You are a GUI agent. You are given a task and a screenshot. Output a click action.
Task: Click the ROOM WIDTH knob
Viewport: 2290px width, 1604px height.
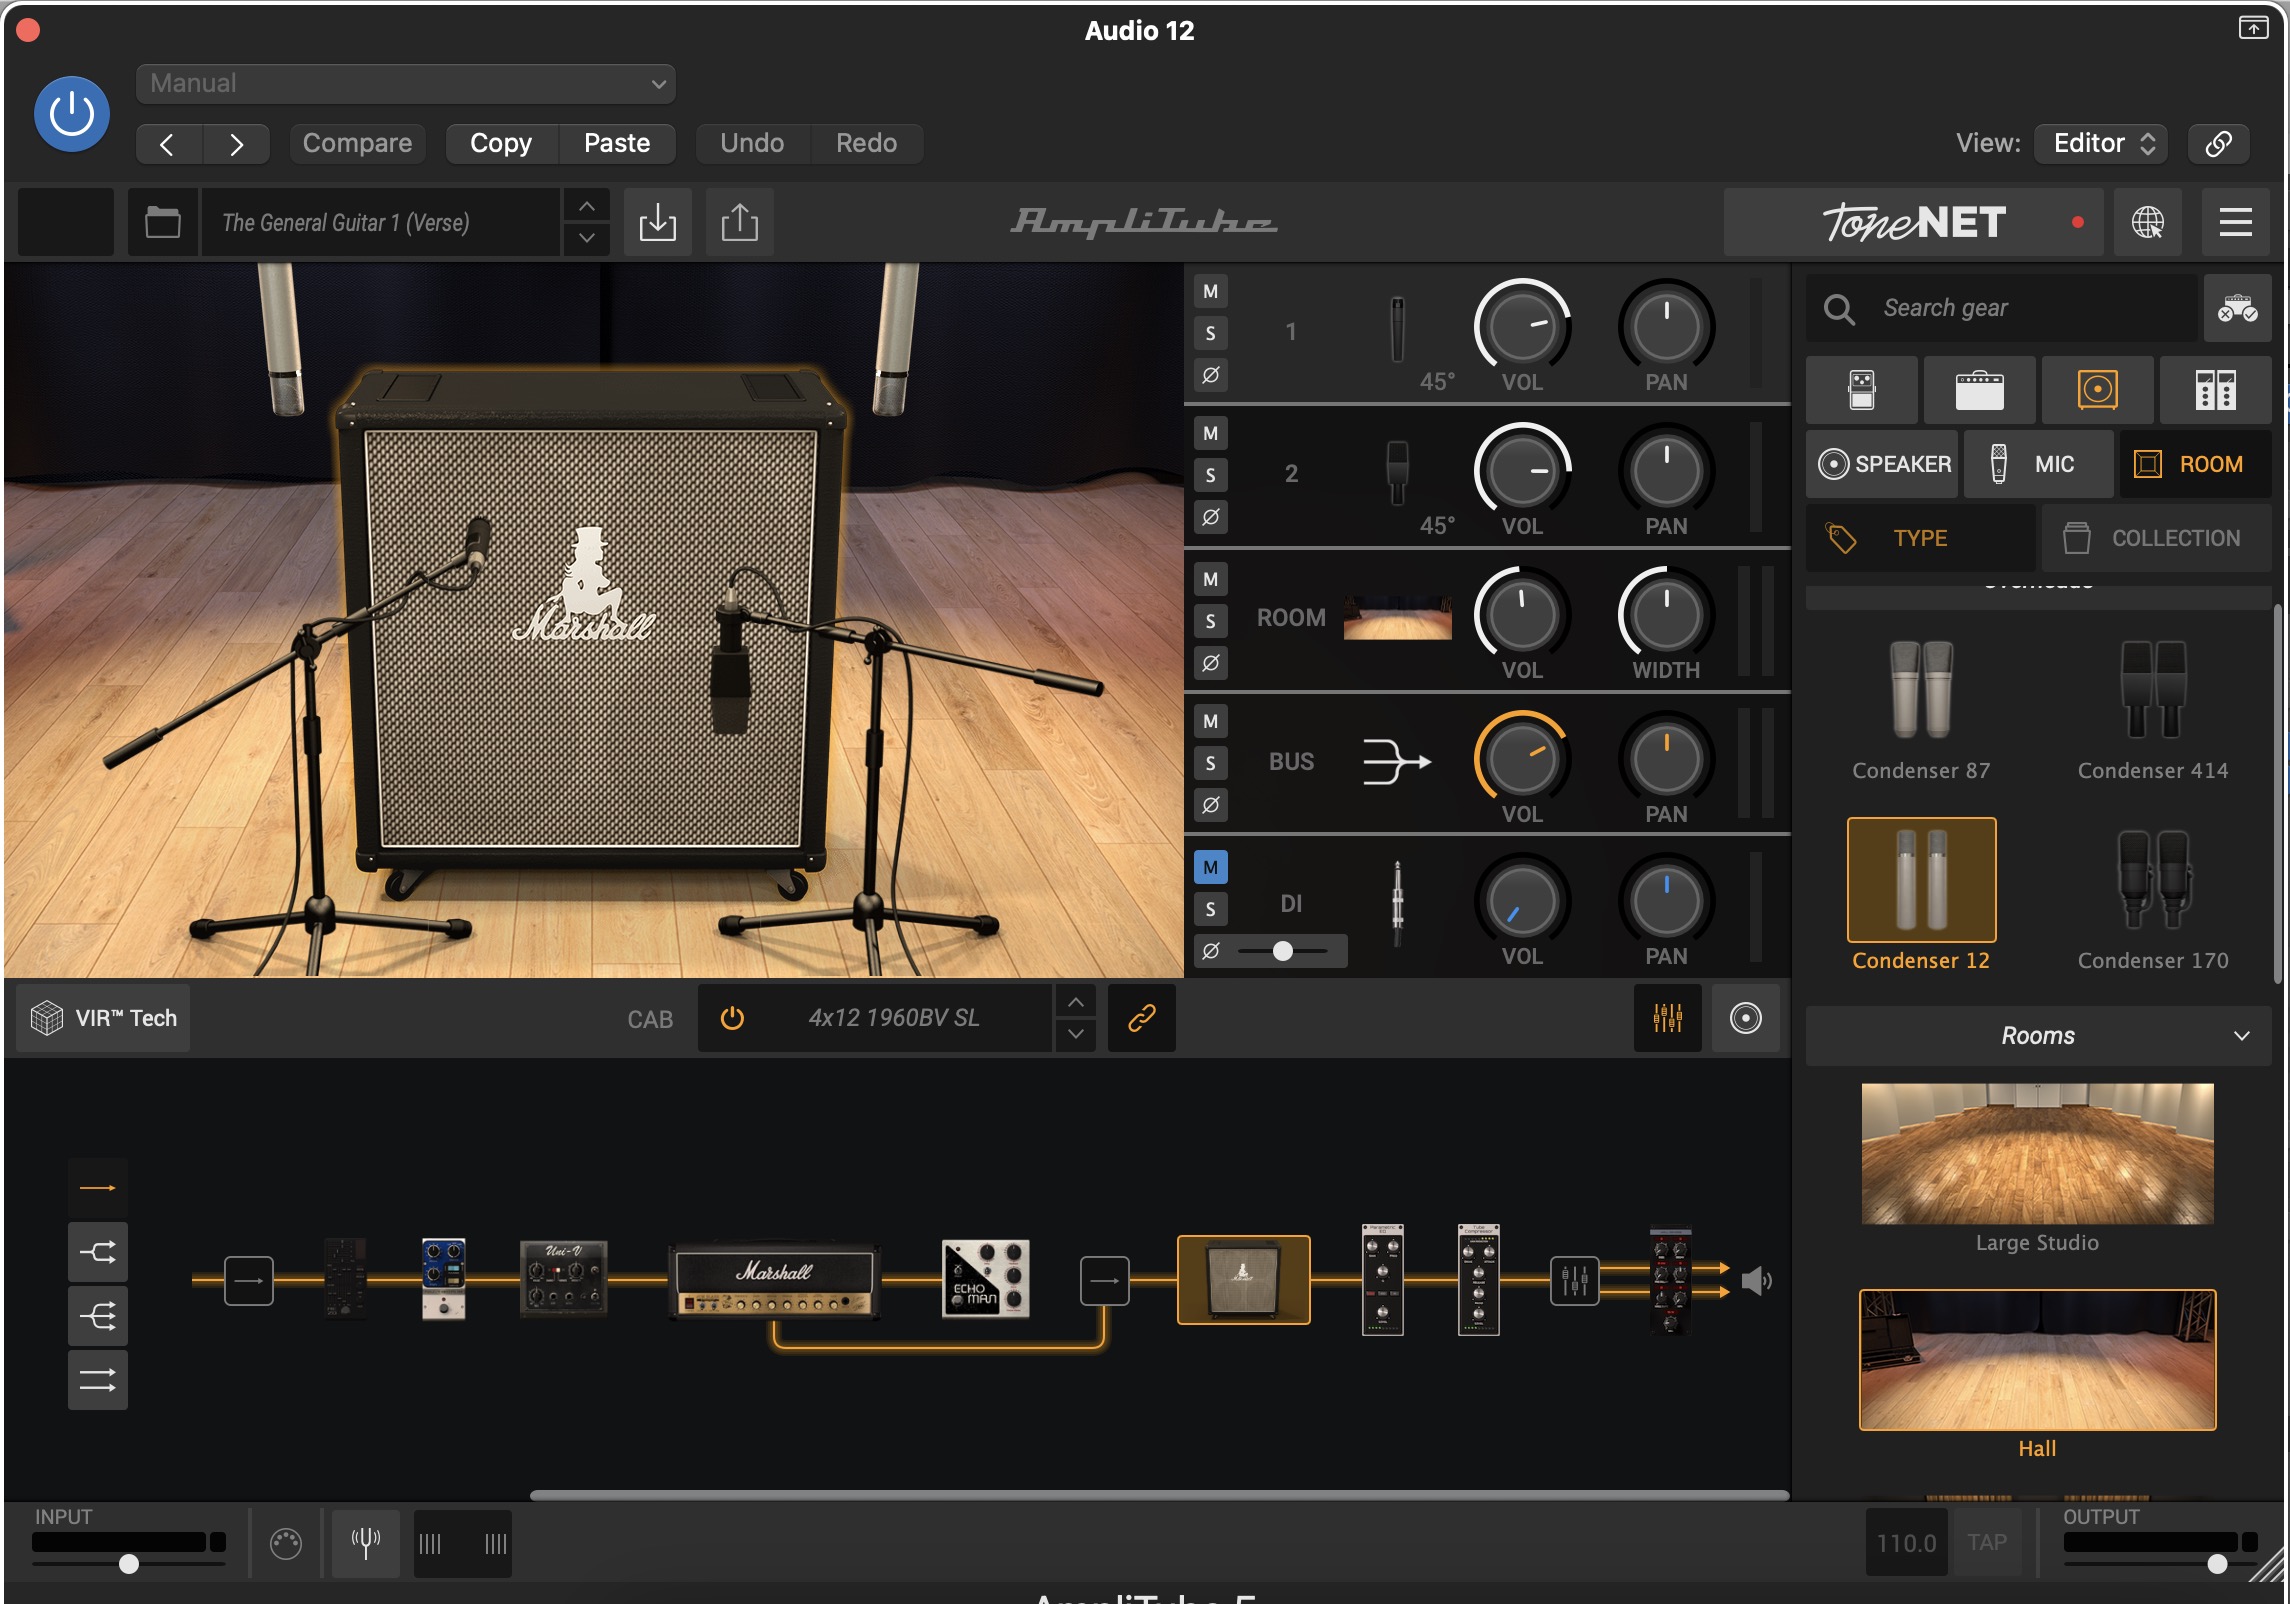pyautogui.click(x=1666, y=614)
